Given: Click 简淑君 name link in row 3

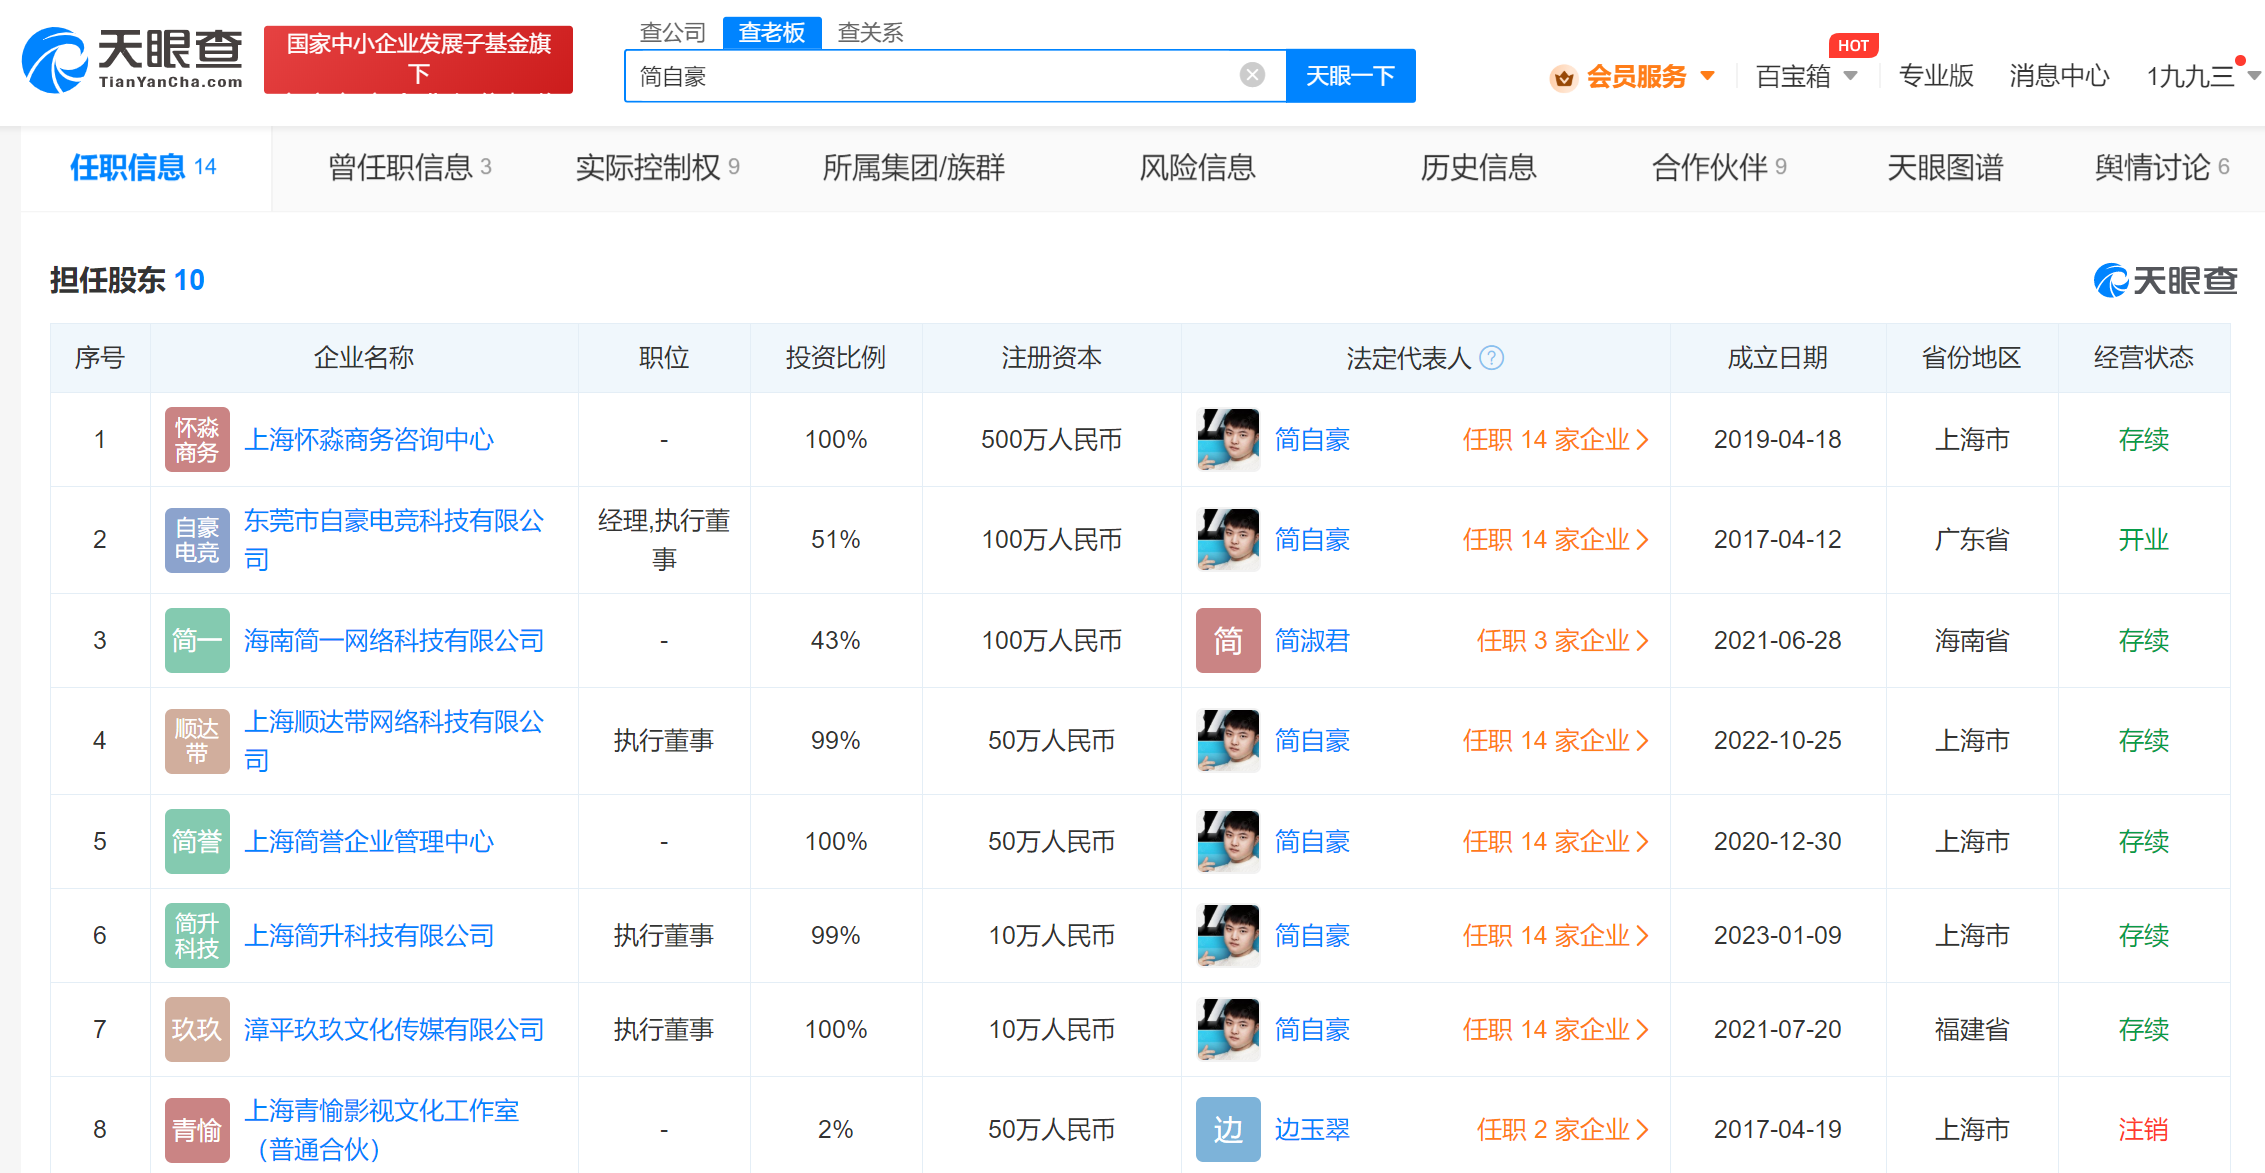Looking at the screenshot, I should [1312, 640].
